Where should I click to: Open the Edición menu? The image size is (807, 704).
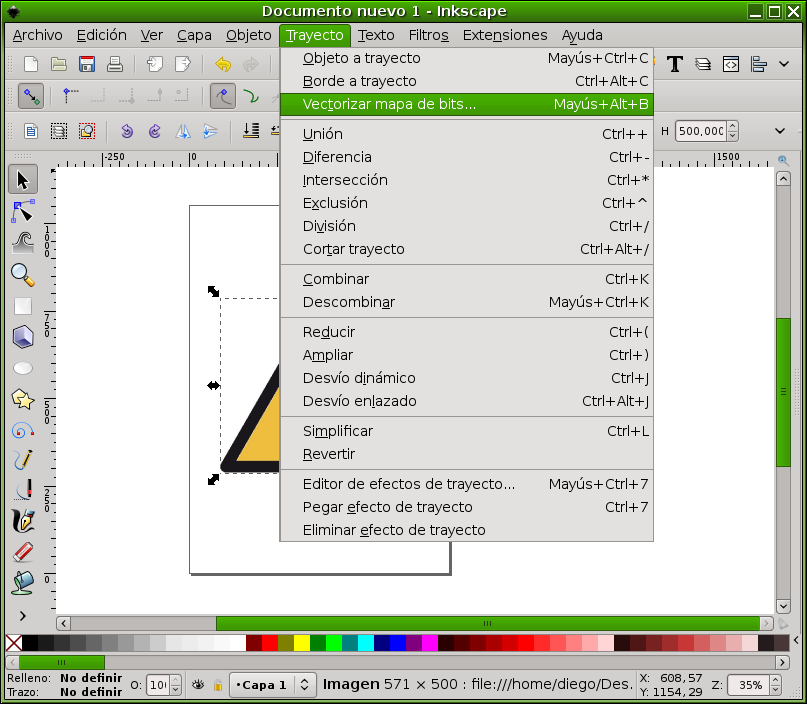pos(101,35)
